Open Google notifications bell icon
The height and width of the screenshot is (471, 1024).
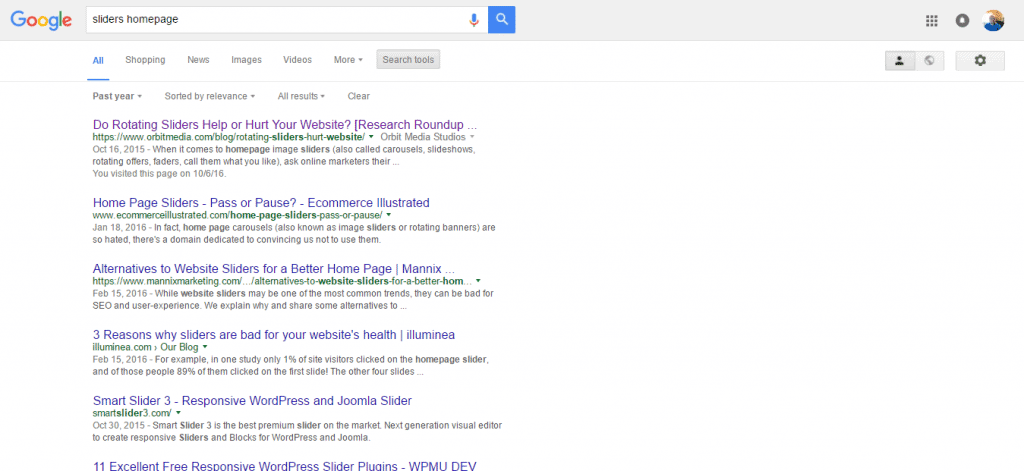point(962,20)
